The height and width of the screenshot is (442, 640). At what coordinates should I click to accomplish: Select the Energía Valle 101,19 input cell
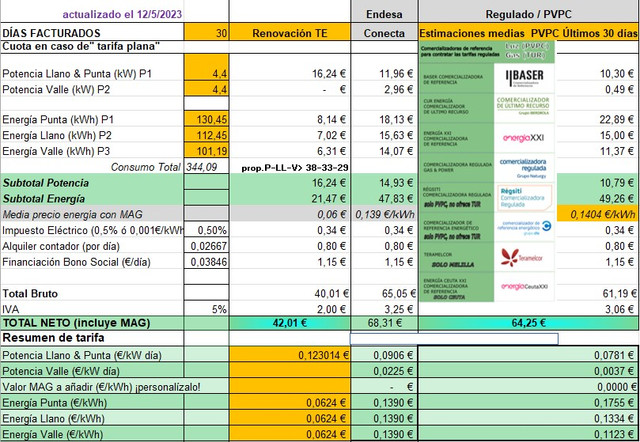point(207,151)
